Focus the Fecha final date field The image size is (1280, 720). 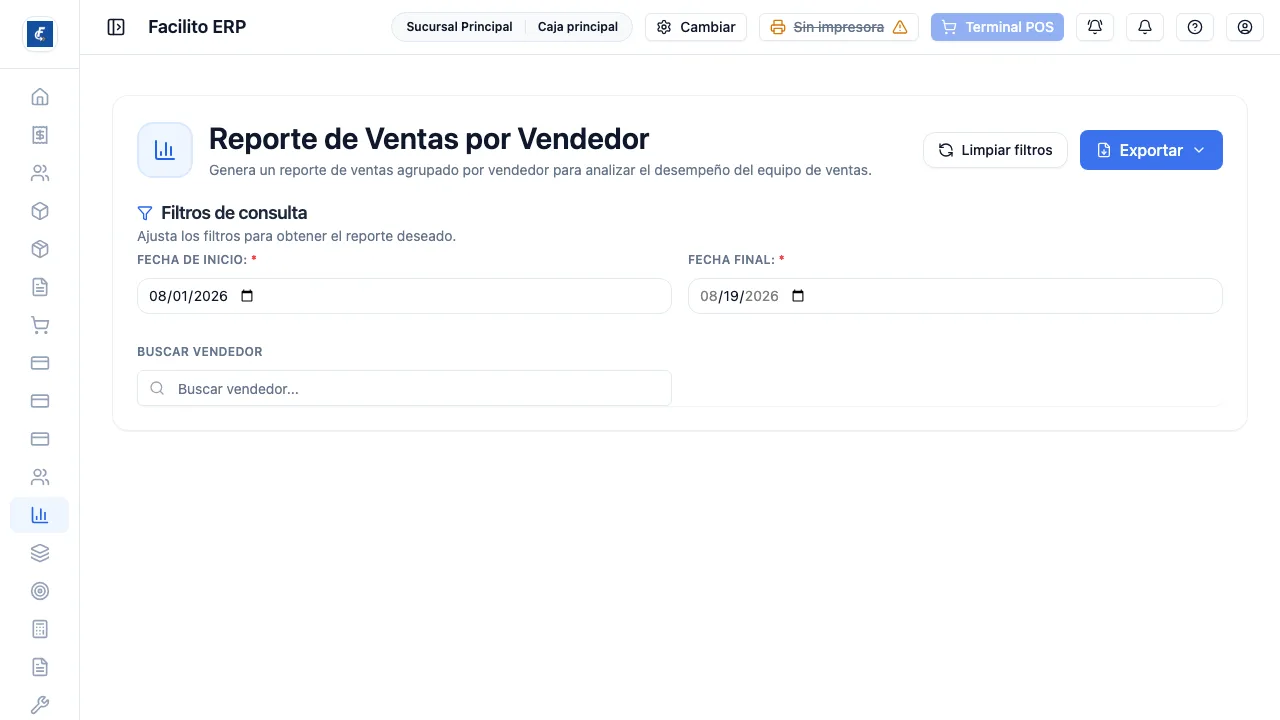pyautogui.click(x=955, y=296)
